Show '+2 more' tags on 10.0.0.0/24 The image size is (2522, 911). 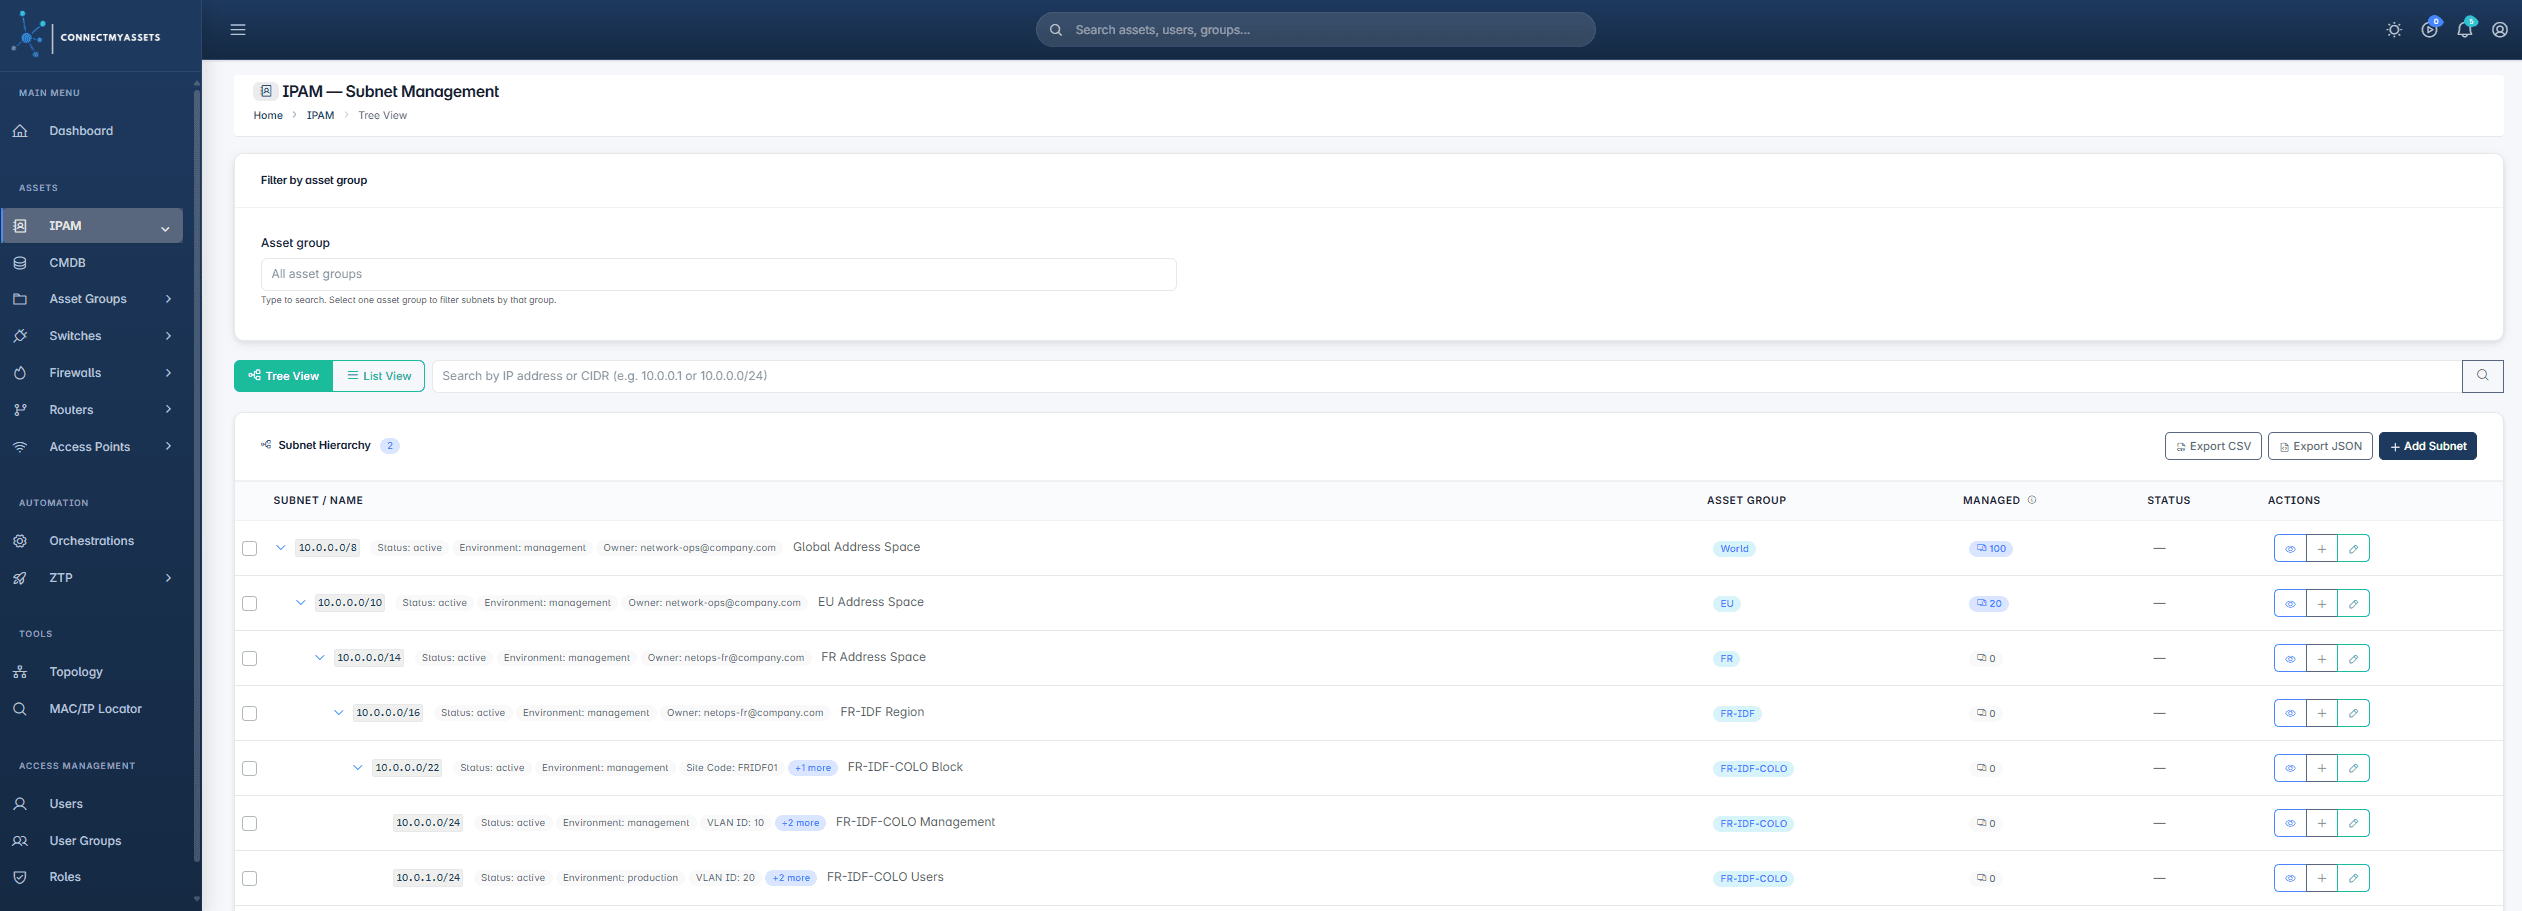800,823
